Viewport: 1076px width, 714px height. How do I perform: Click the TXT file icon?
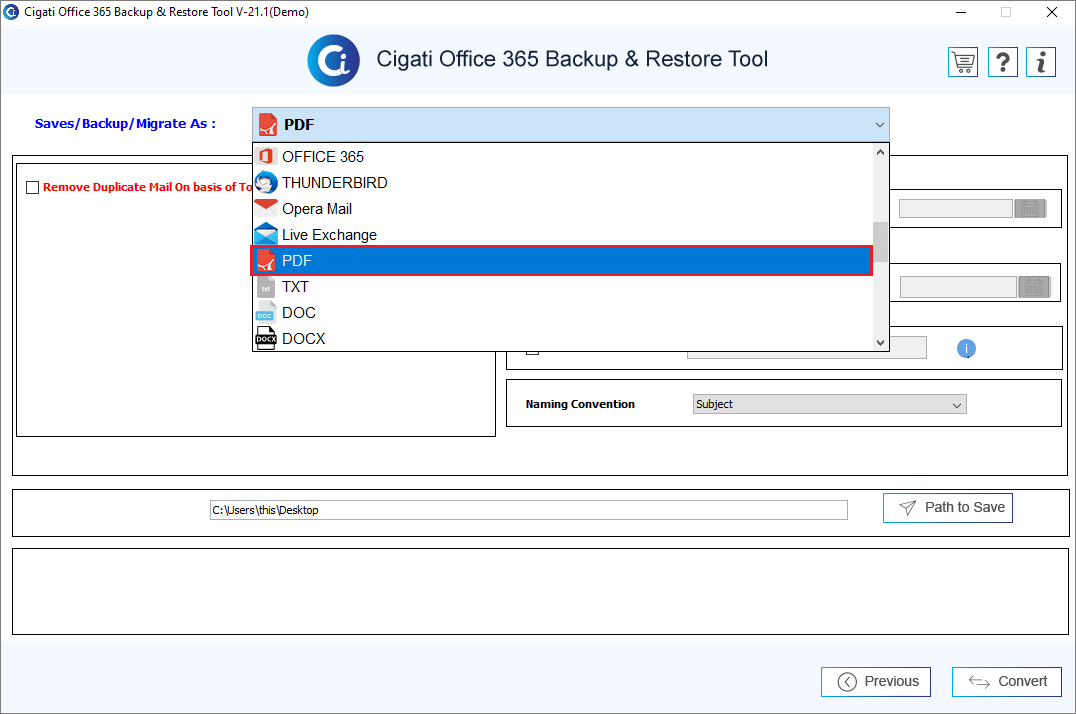coord(266,287)
